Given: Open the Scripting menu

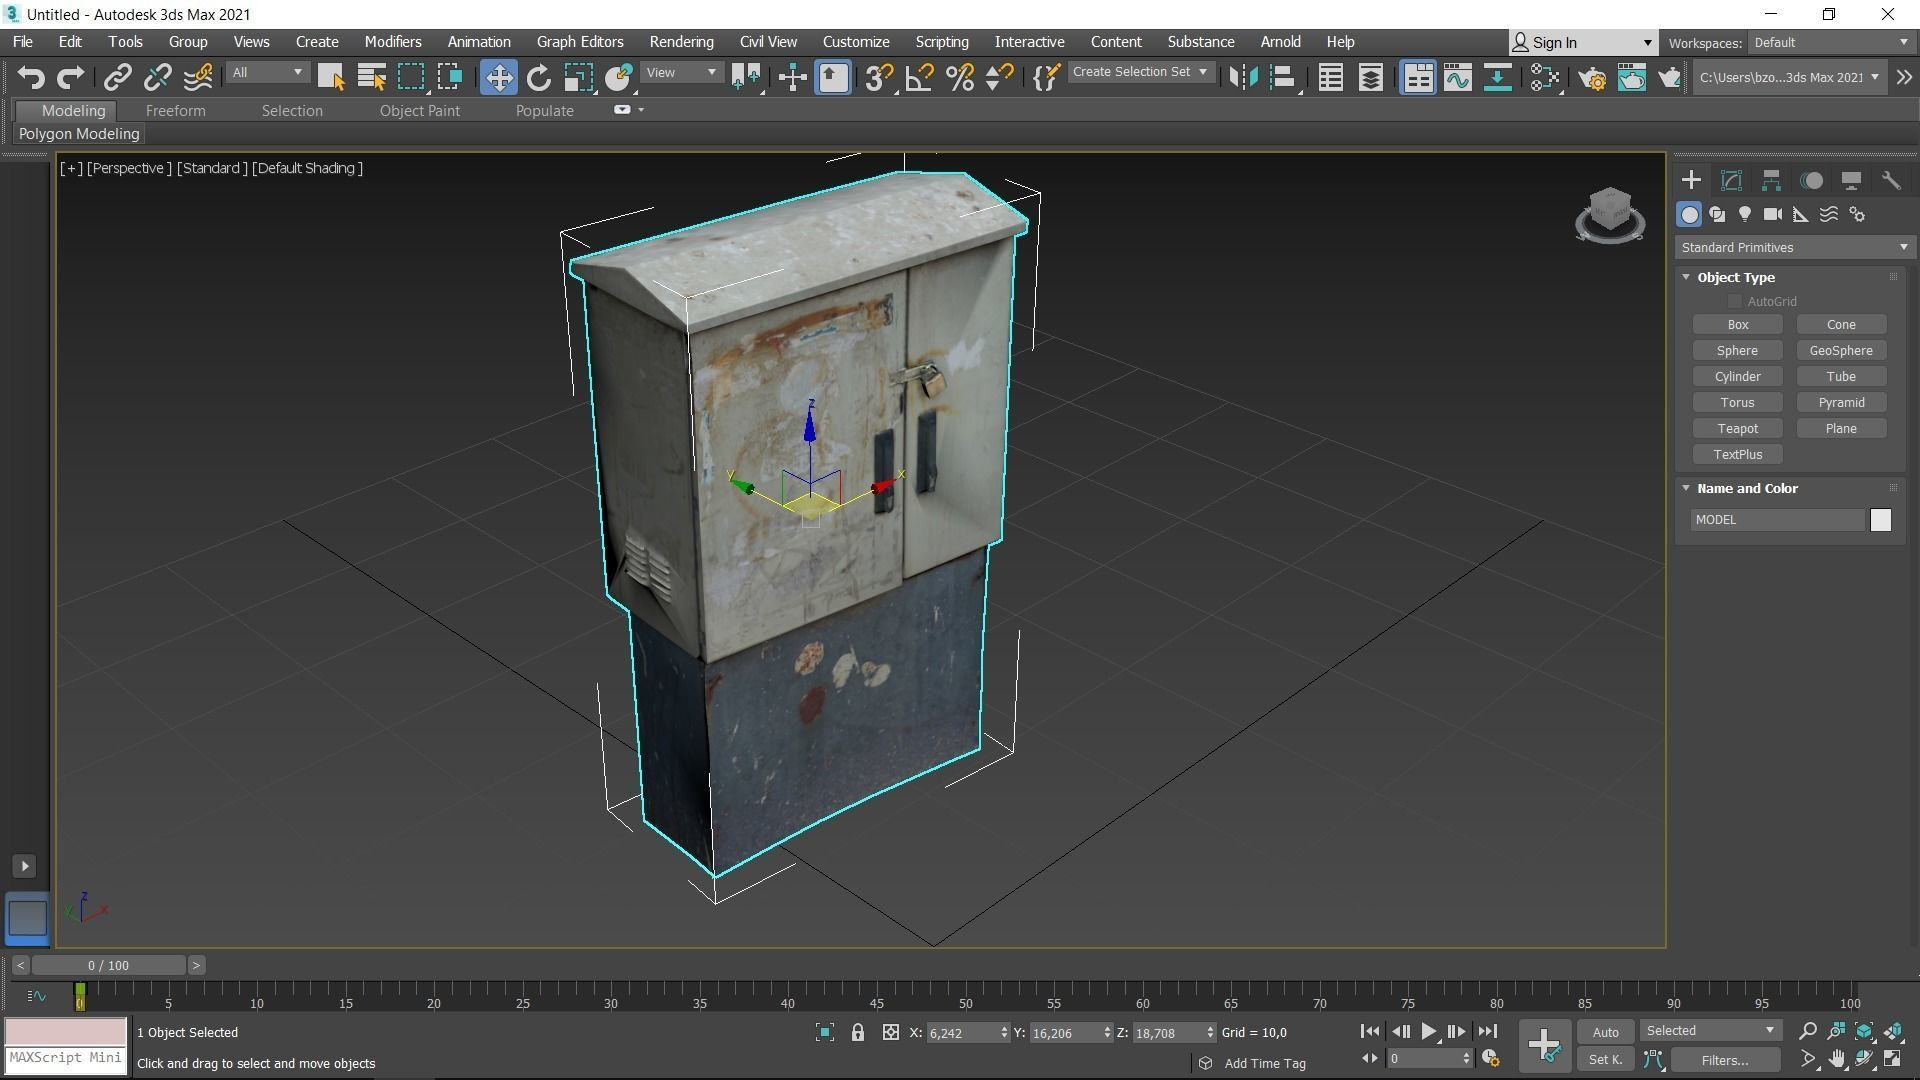Looking at the screenshot, I should coord(942,42).
